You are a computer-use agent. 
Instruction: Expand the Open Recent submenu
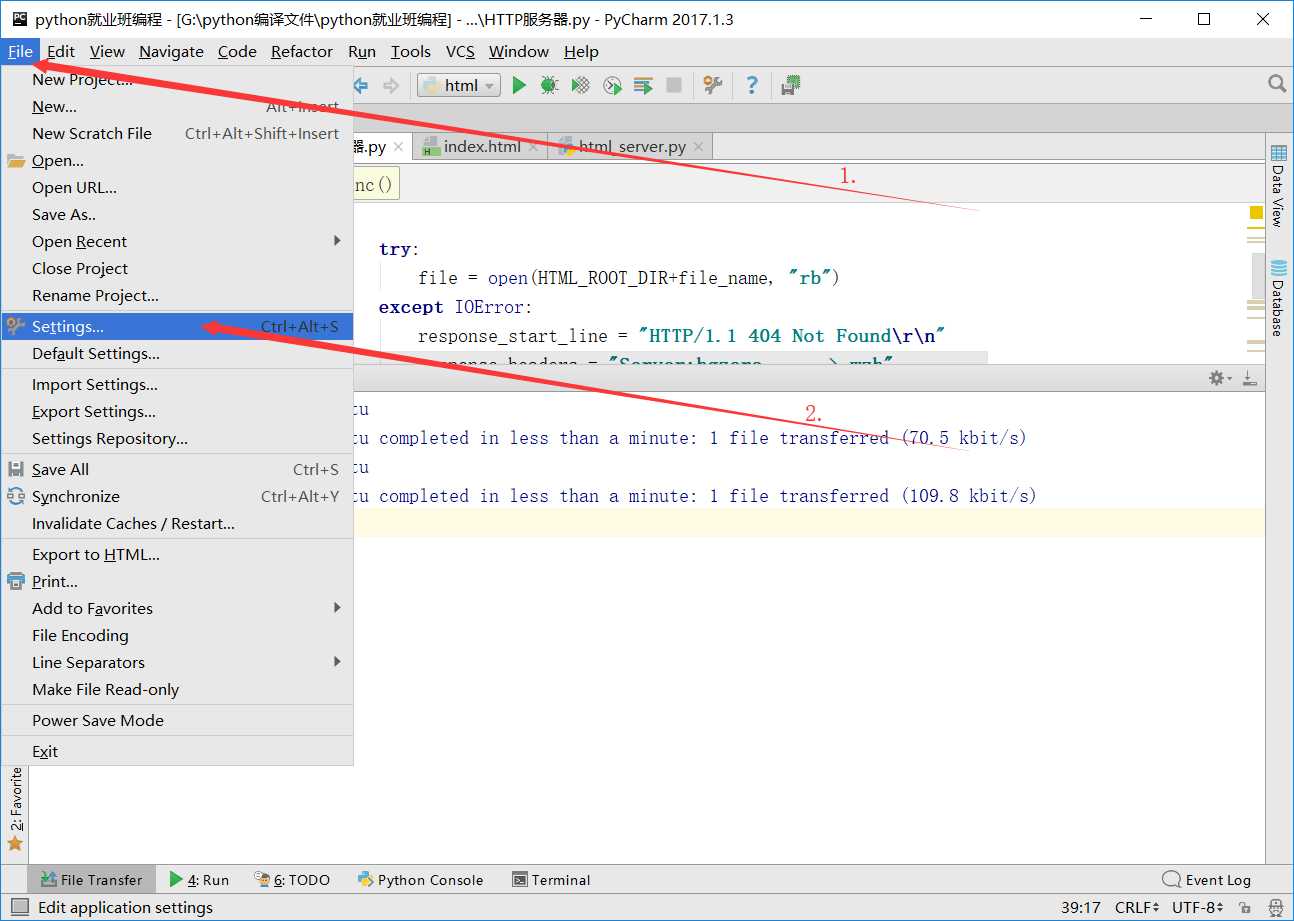click(x=177, y=241)
